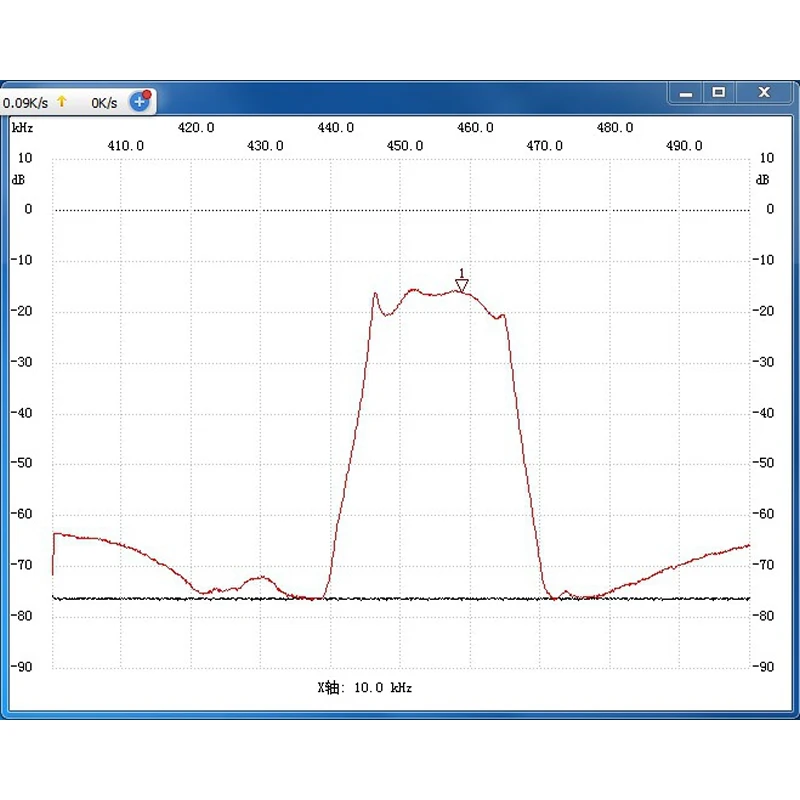Close the plot window

[764, 92]
